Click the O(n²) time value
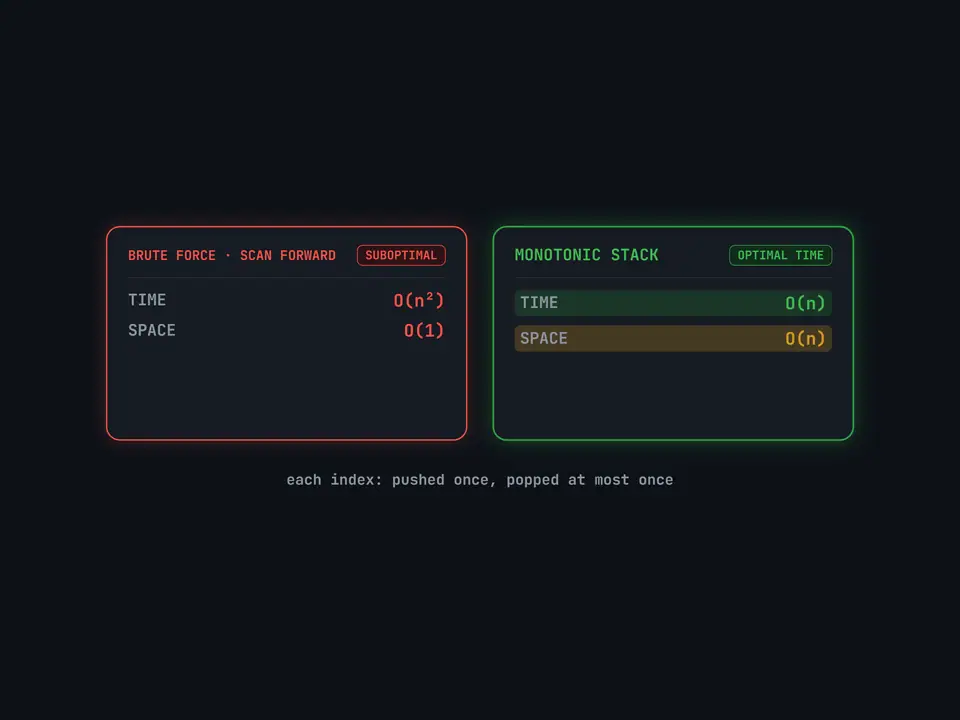 pos(418,300)
